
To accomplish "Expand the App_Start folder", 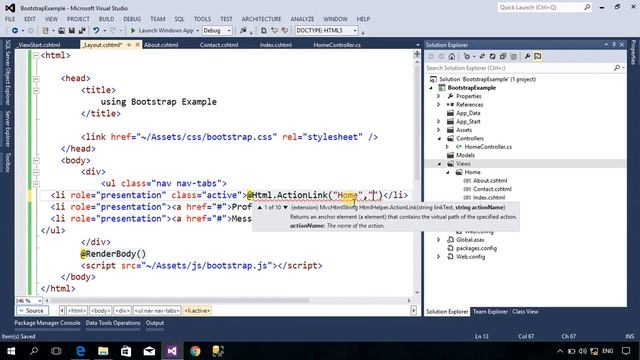I will coord(439,121).
